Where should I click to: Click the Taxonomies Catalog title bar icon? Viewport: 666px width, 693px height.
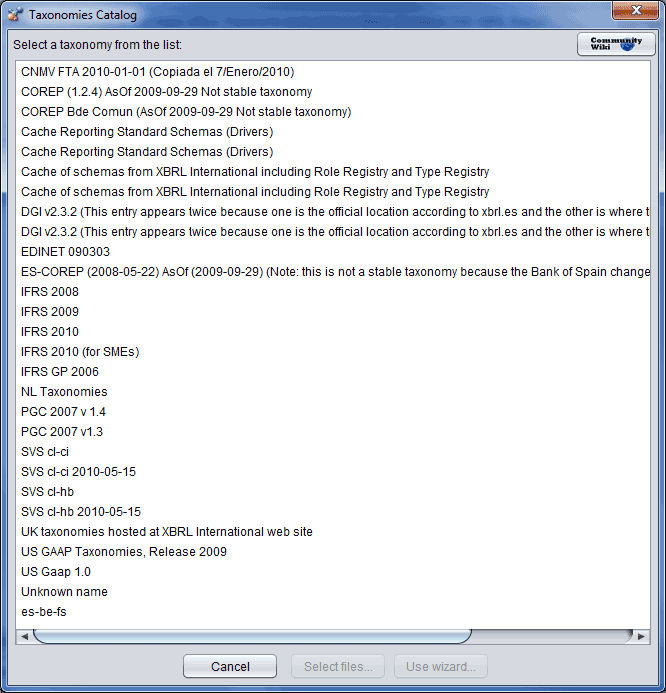click(15, 15)
